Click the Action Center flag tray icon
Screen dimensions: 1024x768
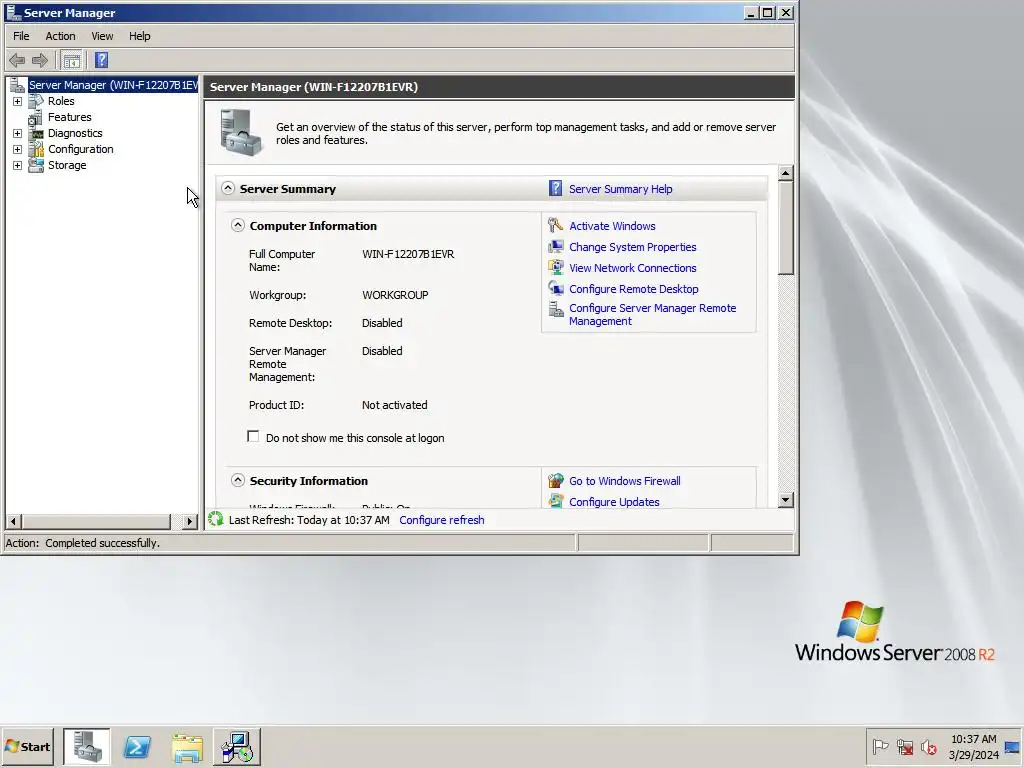(880, 746)
